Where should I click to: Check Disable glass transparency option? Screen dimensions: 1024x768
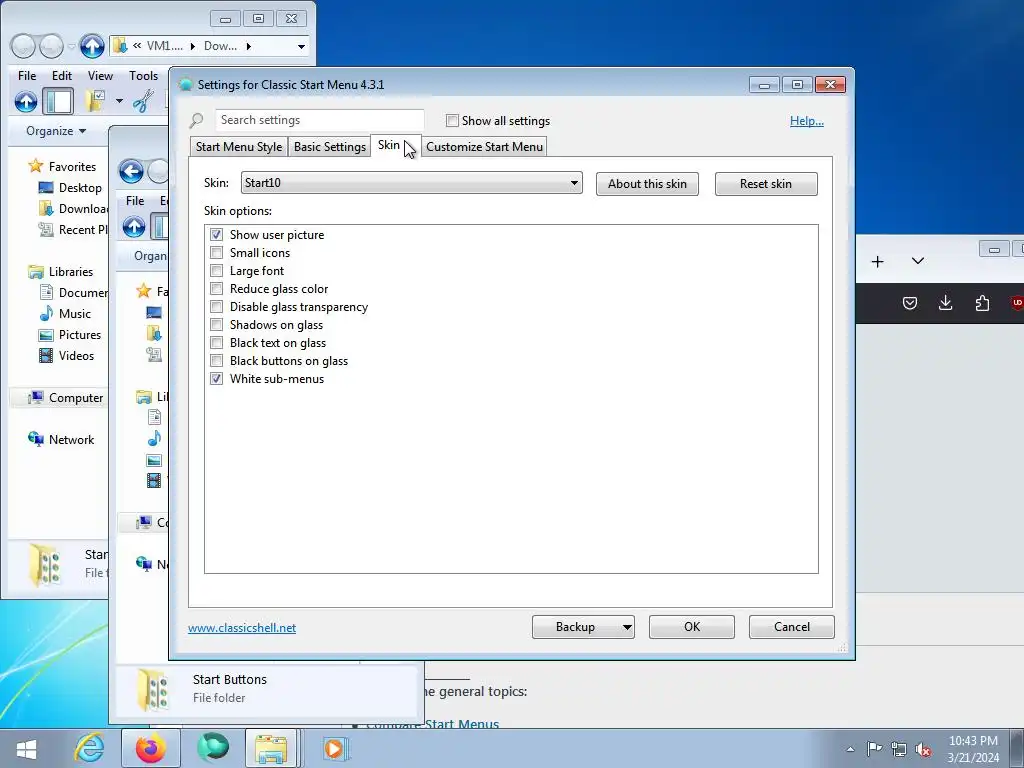pos(216,306)
